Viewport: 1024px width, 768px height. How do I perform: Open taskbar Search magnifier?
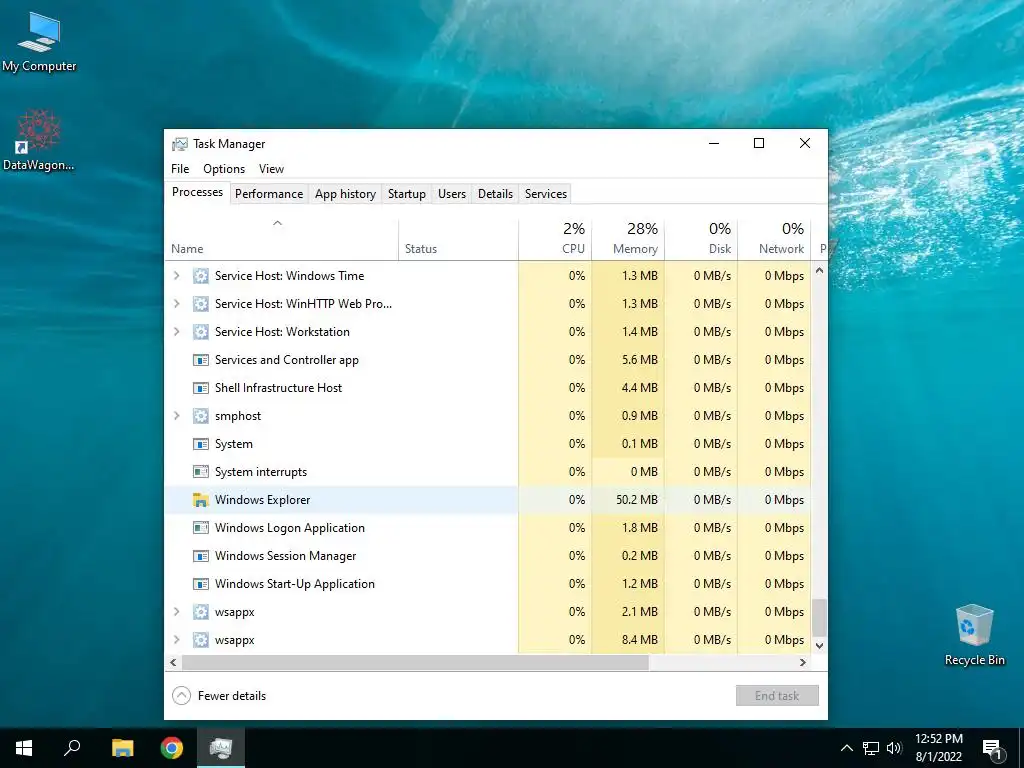[x=72, y=748]
